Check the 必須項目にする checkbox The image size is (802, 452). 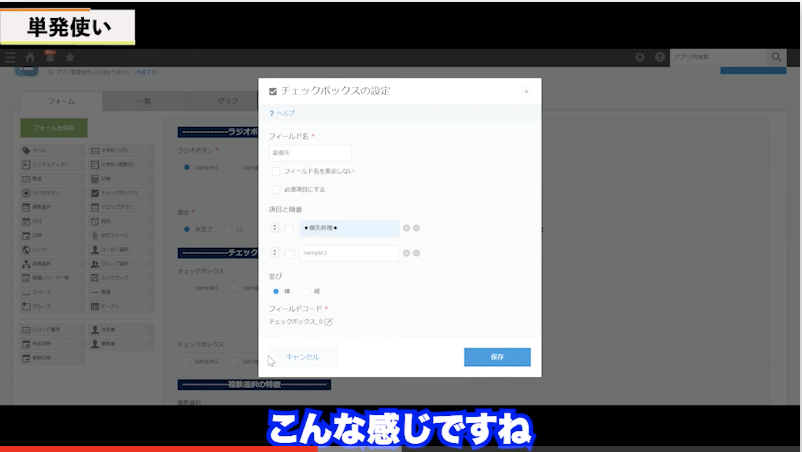tap(276, 189)
